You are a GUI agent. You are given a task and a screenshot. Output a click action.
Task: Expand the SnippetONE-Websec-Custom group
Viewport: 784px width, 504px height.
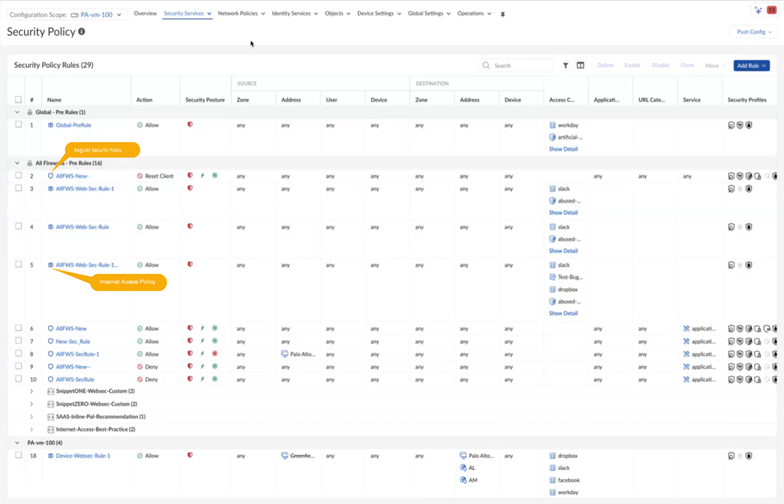coord(32,391)
